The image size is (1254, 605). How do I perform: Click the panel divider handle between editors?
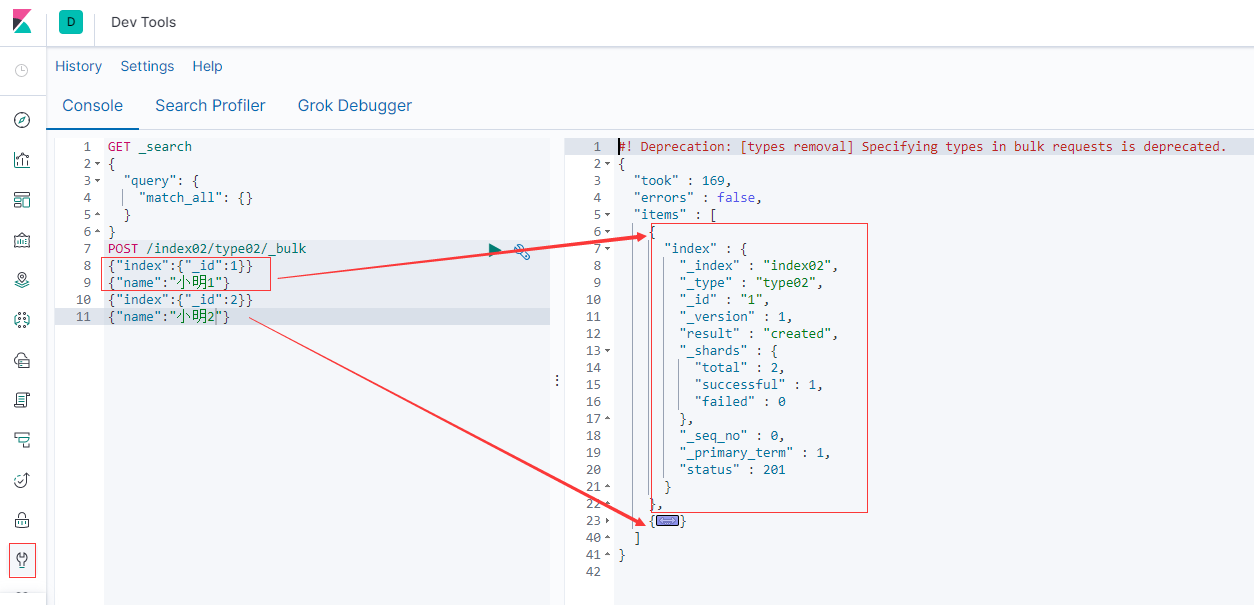(x=557, y=381)
